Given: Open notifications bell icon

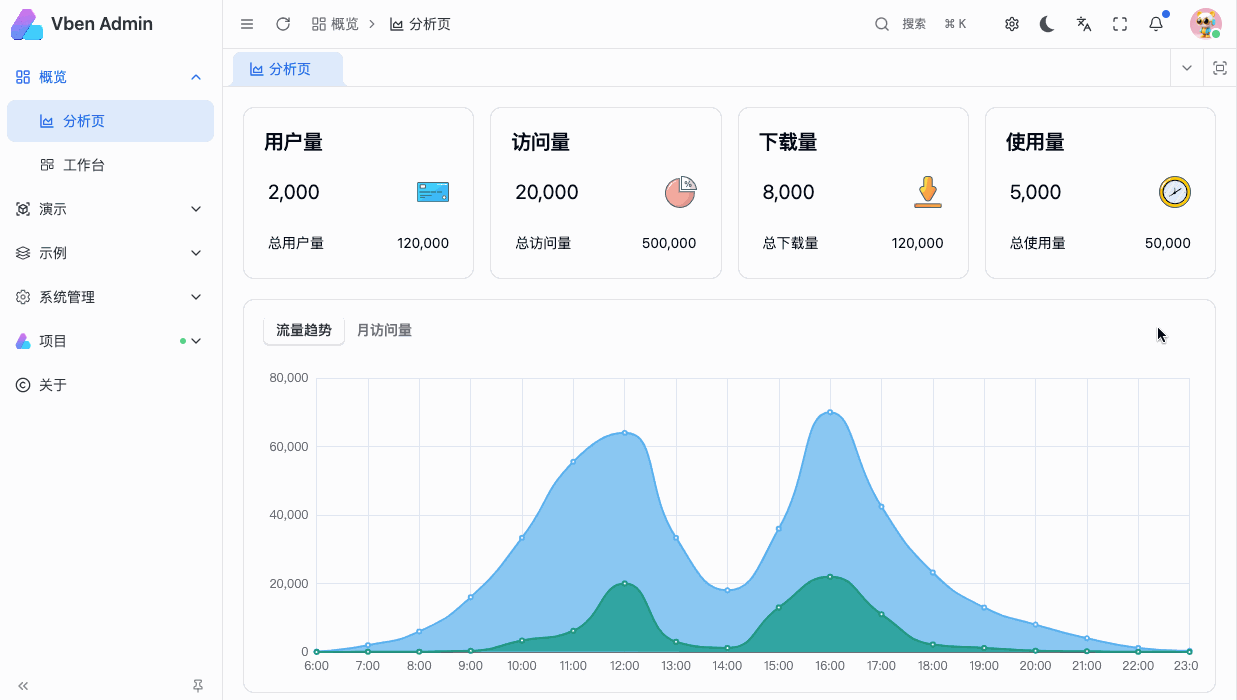Looking at the screenshot, I should (x=1156, y=24).
